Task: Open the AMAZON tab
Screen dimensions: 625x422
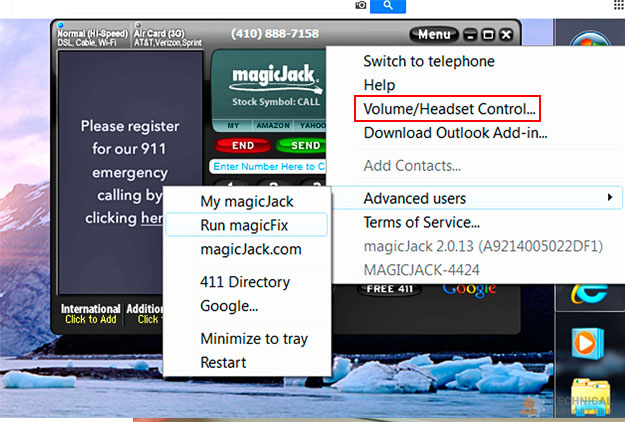Action: (273, 126)
